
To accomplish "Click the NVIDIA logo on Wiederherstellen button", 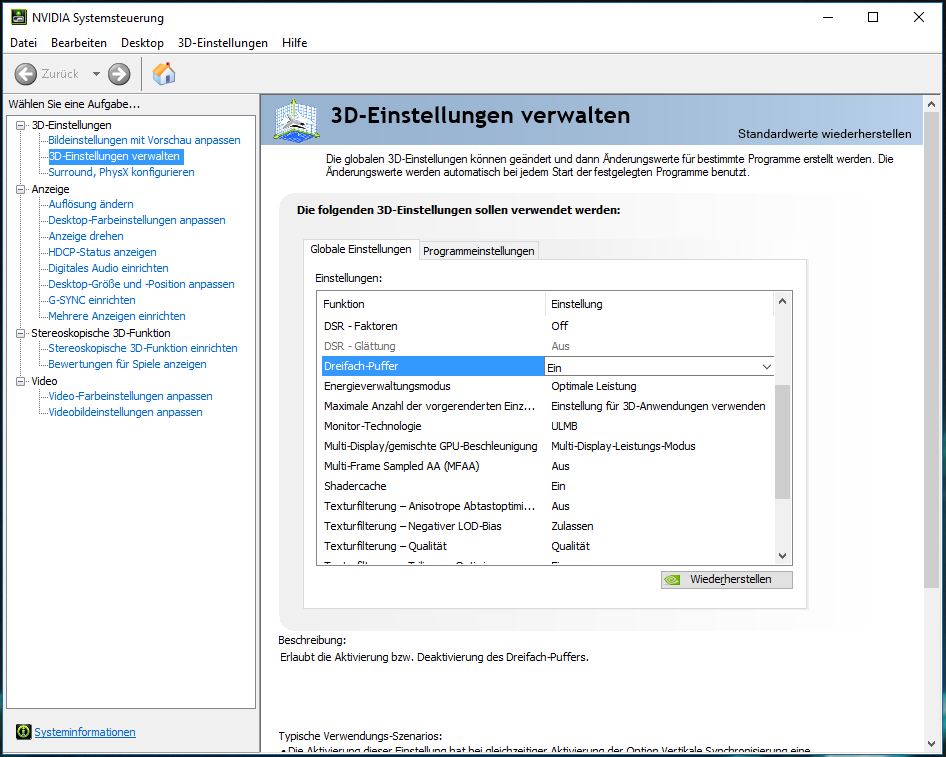I will [671, 580].
